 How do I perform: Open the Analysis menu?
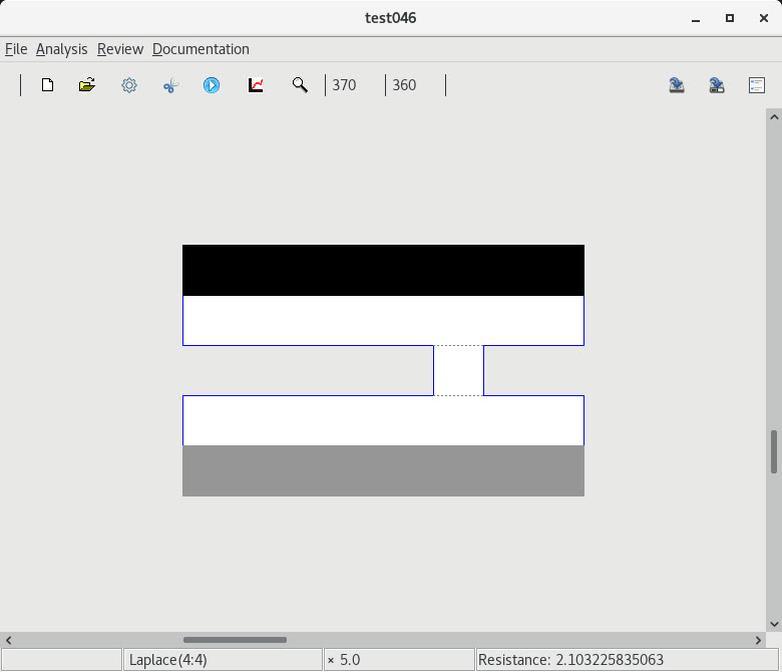[61, 49]
